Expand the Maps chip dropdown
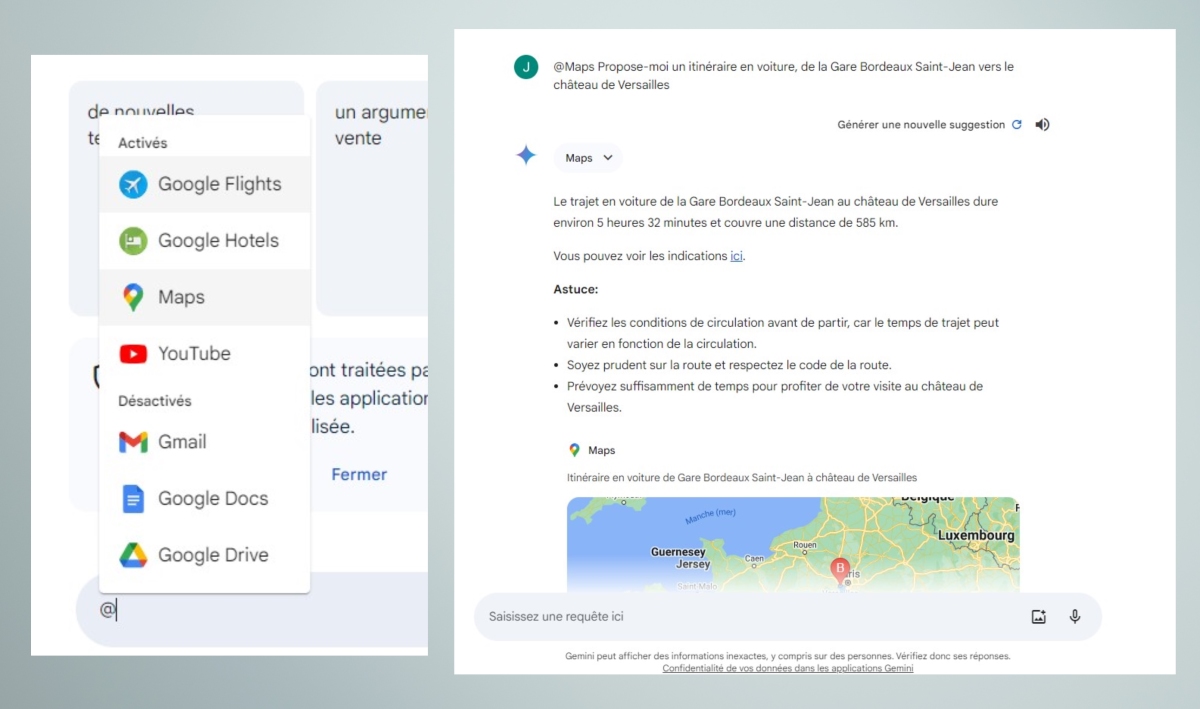The width and height of the screenshot is (1200, 709). 588,158
